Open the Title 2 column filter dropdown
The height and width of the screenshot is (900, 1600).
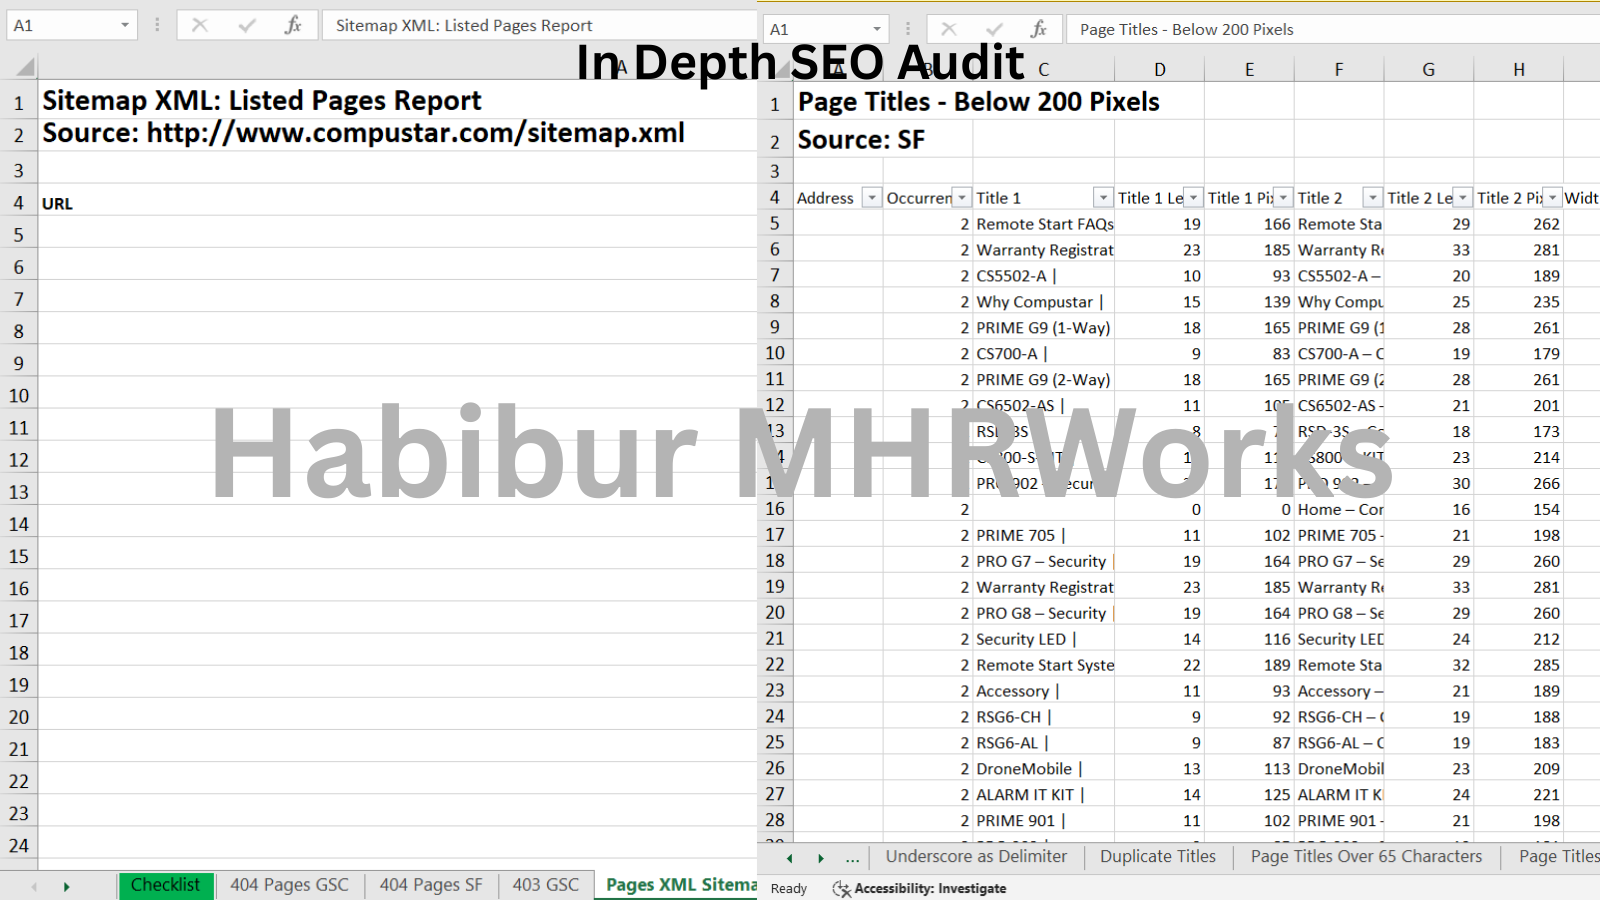(1372, 198)
